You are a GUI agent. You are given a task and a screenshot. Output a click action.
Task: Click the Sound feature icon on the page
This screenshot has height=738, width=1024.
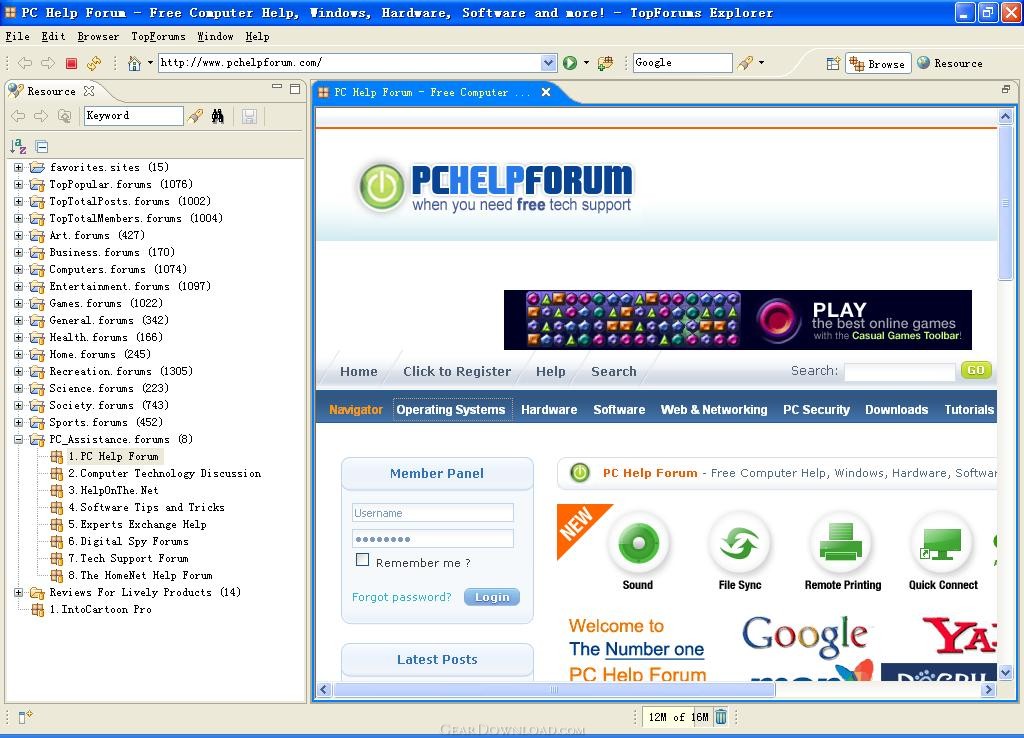click(638, 543)
